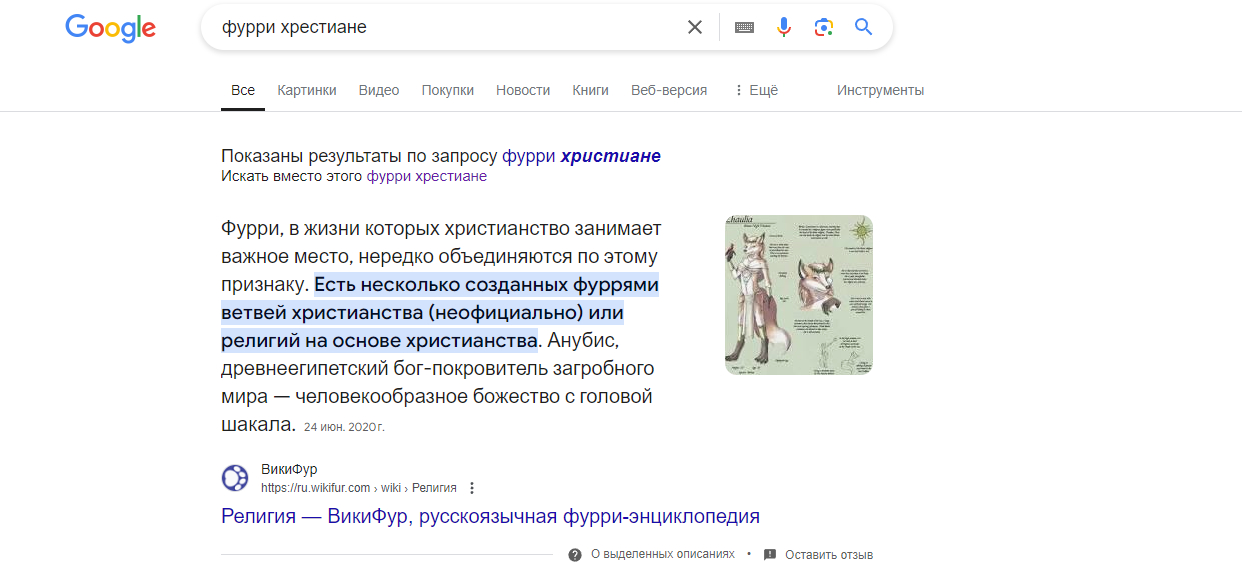Click the ВикиФур site favicon
This screenshot has height=562, width=1242.
point(235,478)
